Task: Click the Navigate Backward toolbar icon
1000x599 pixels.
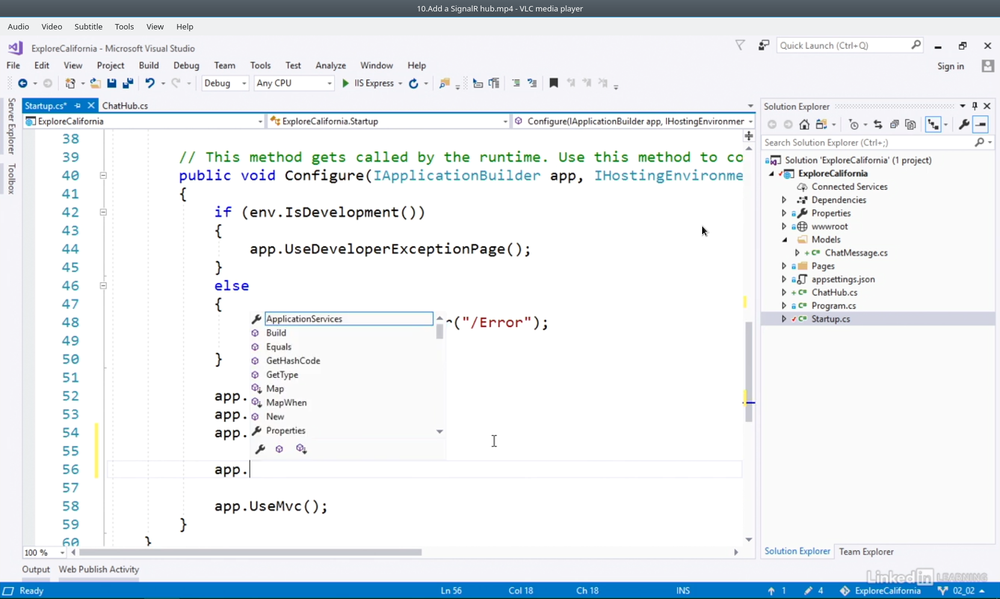Action: (22, 84)
